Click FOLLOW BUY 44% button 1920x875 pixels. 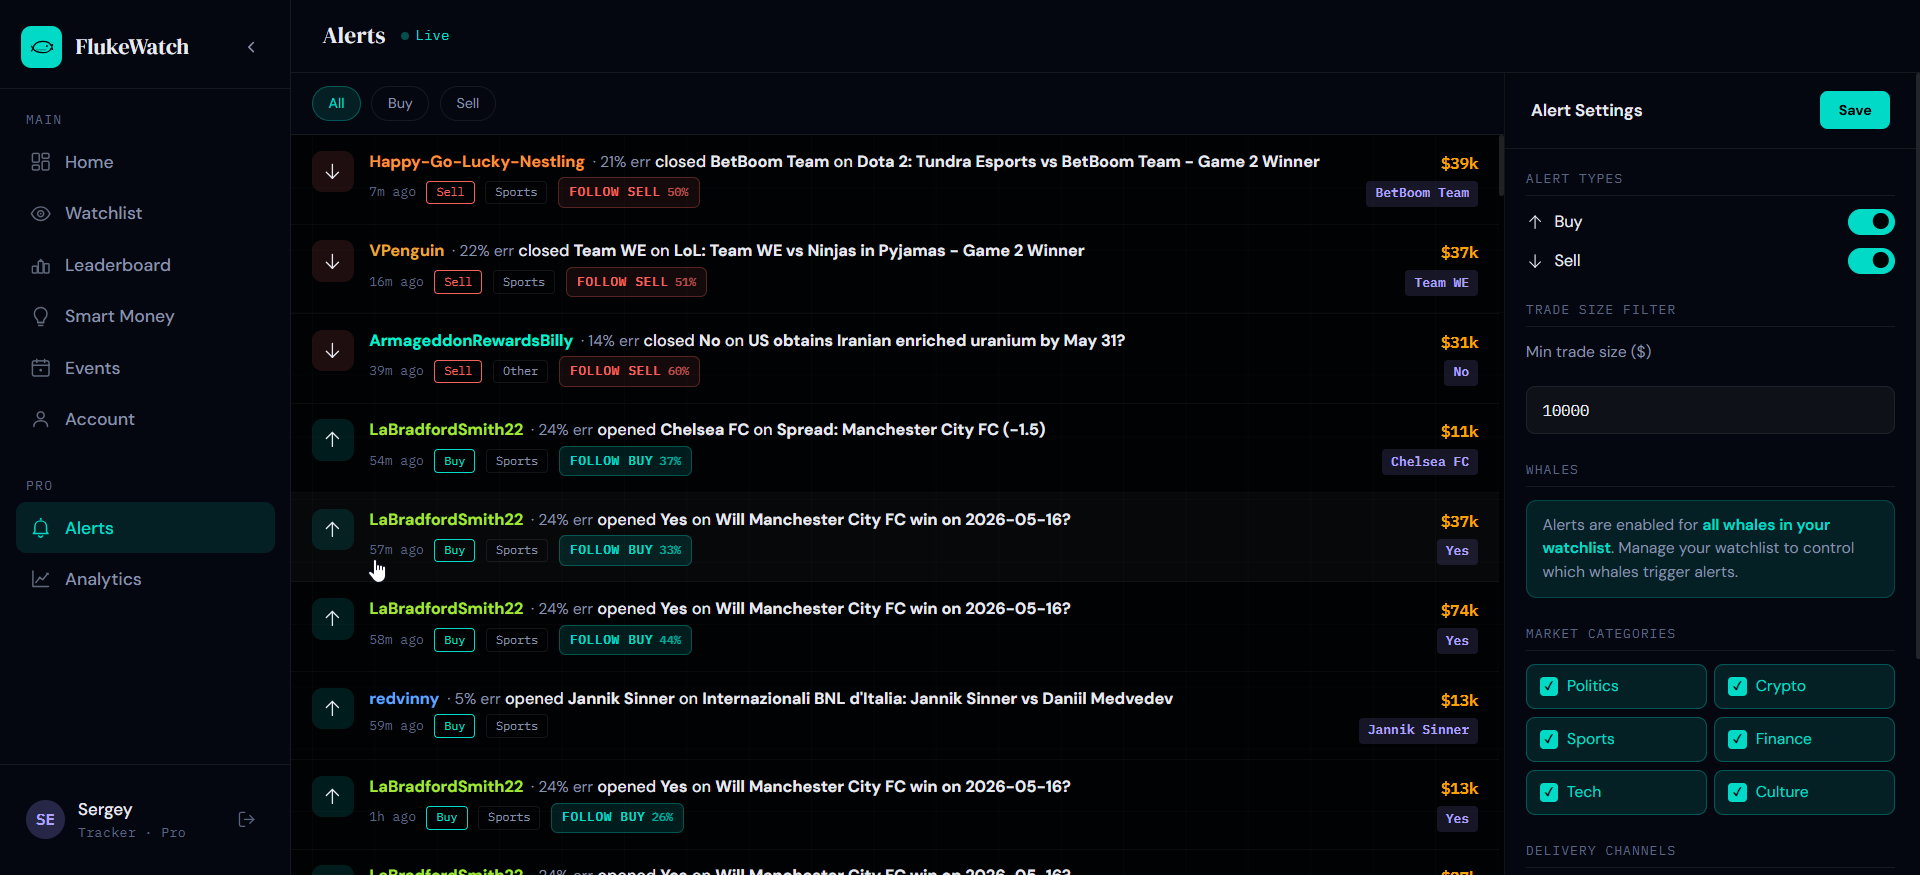(625, 640)
